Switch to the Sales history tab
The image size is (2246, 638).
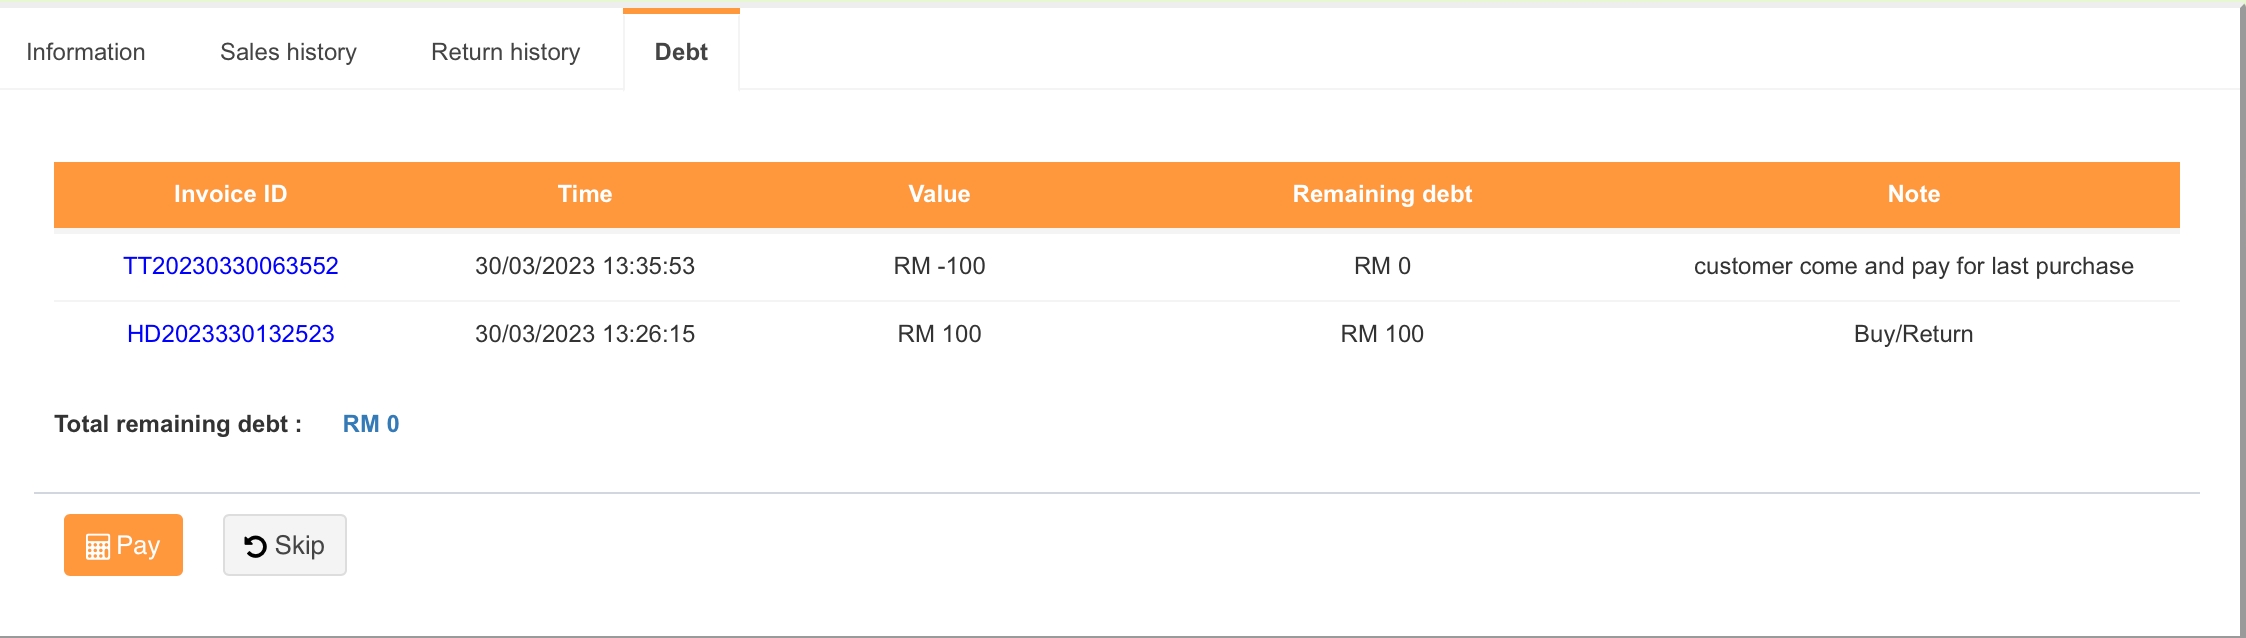click(x=288, y=52)
